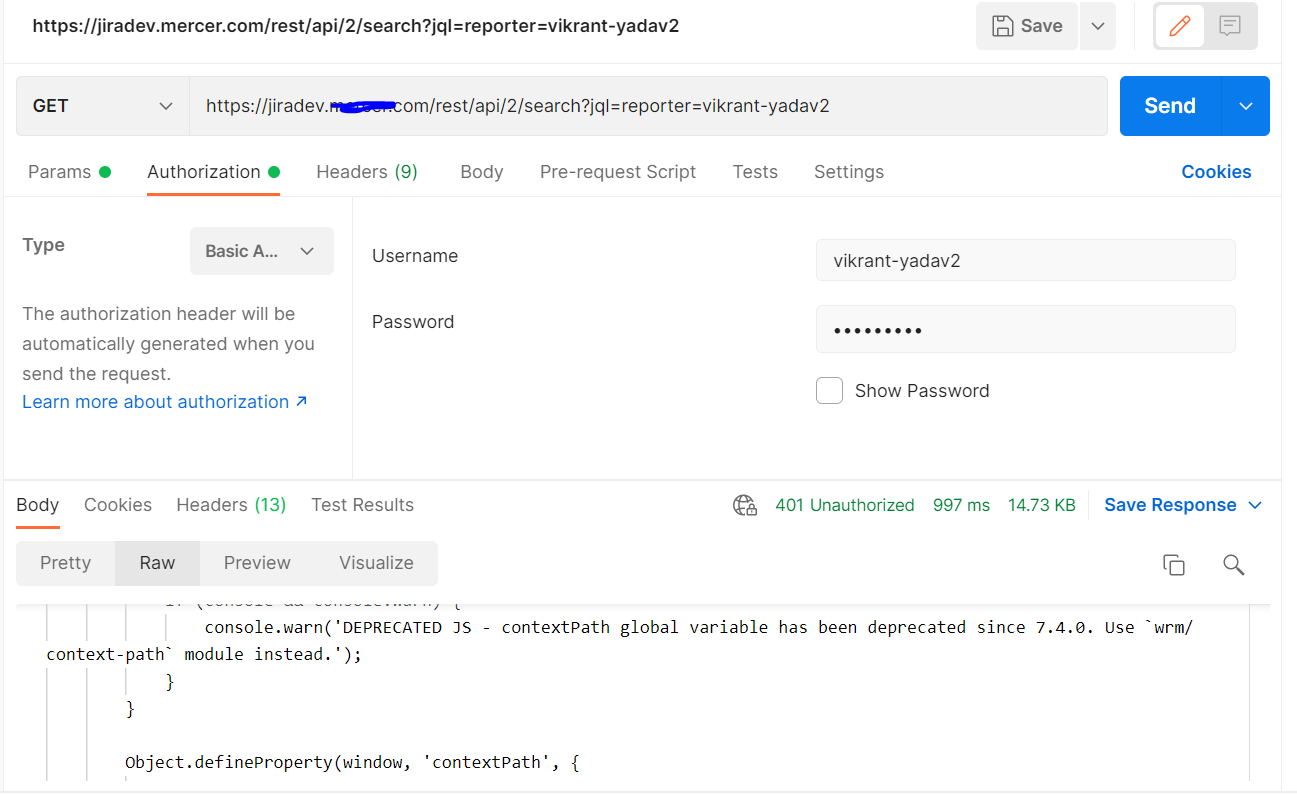The height and width of the screenshot is (794, 1297).
Task: Switch response view to Pretty
Action: 65,563
